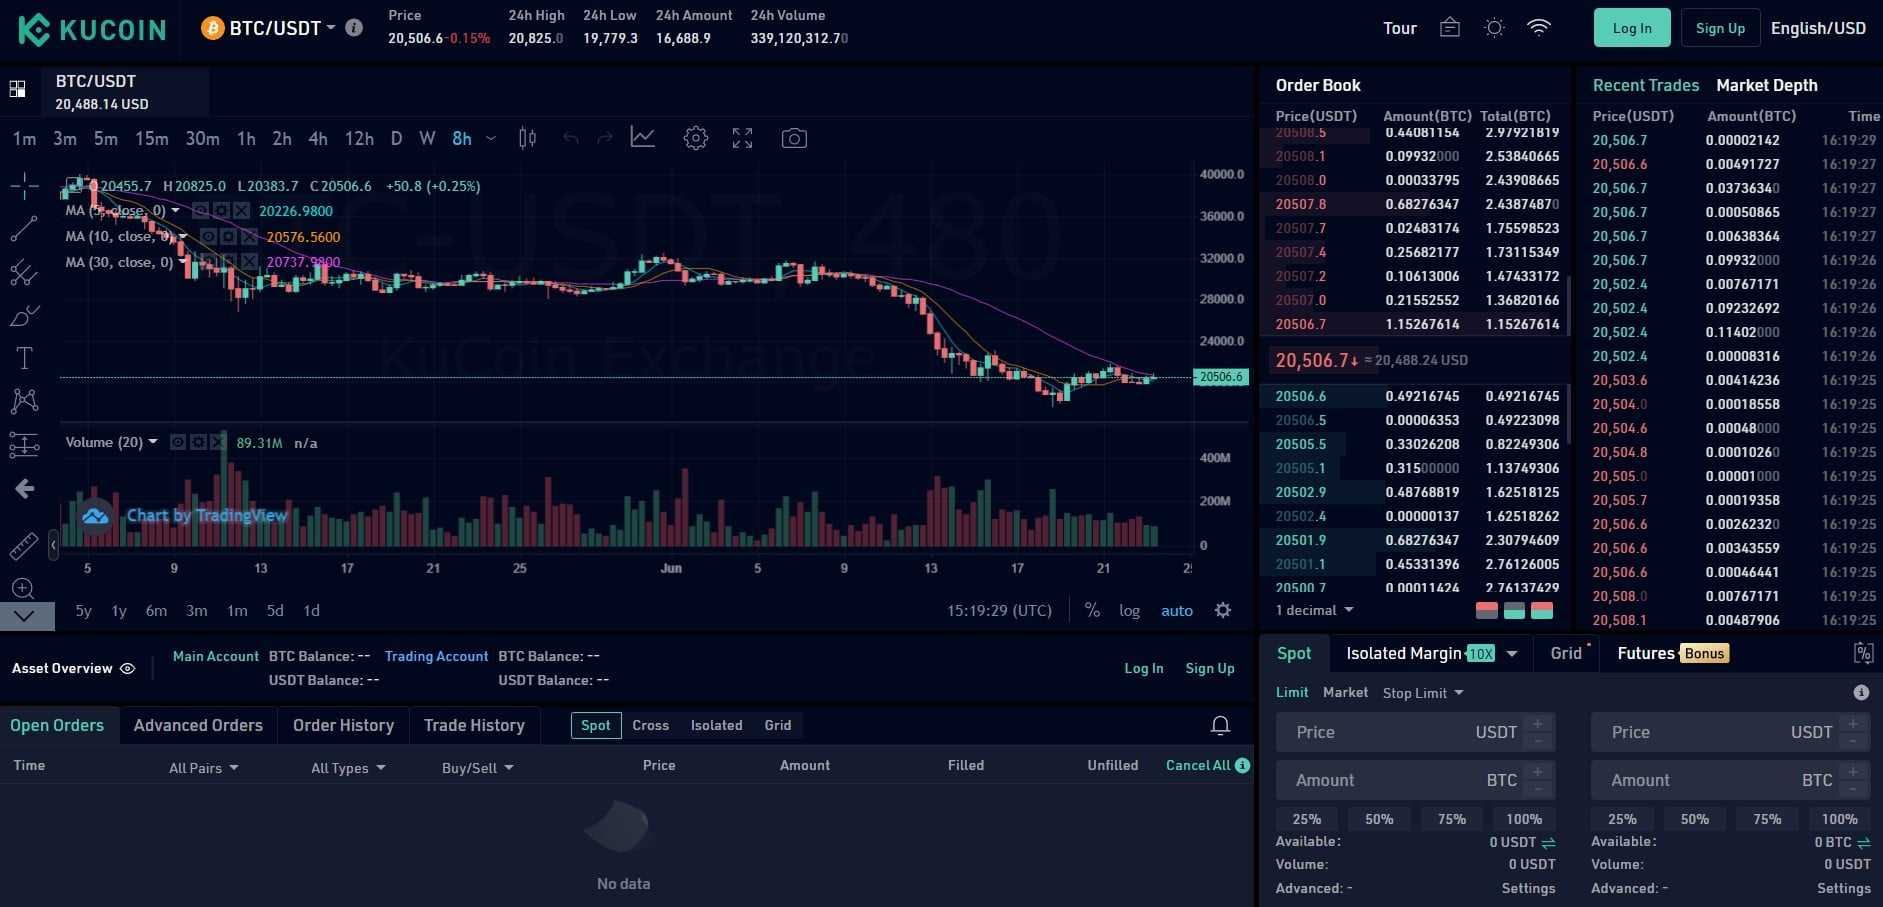The image size is (1883, 907).
Task: Click Cancel All orders link
Action: (x=1198, y=765)
